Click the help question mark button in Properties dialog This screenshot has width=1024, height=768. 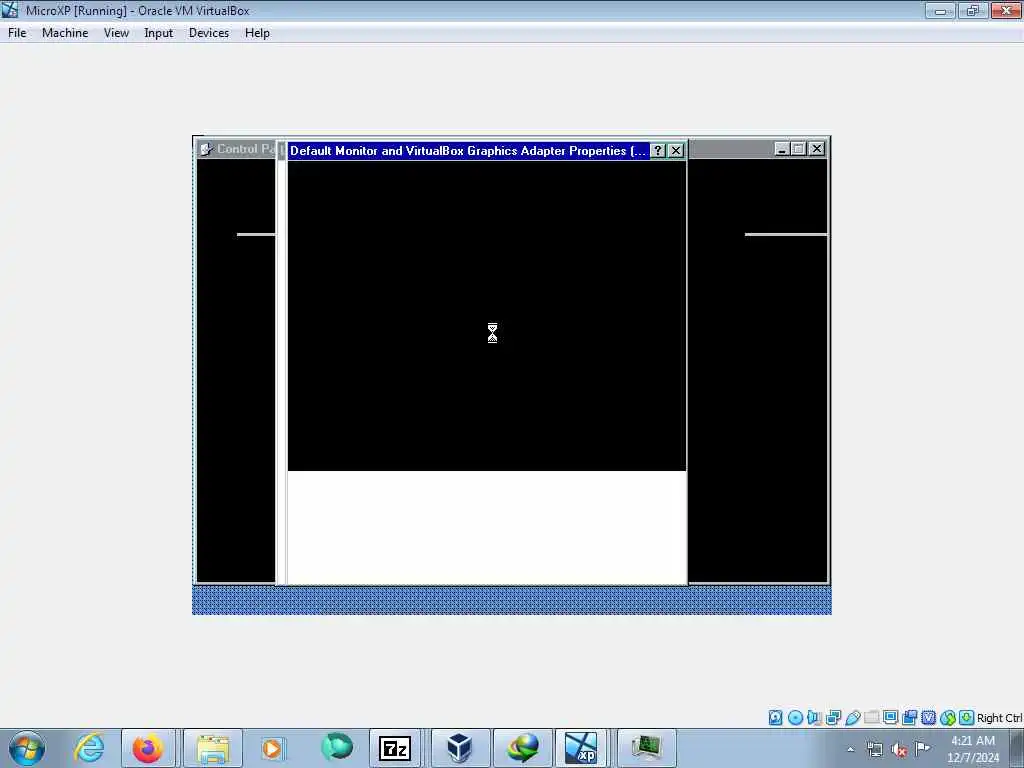point(658,151)
